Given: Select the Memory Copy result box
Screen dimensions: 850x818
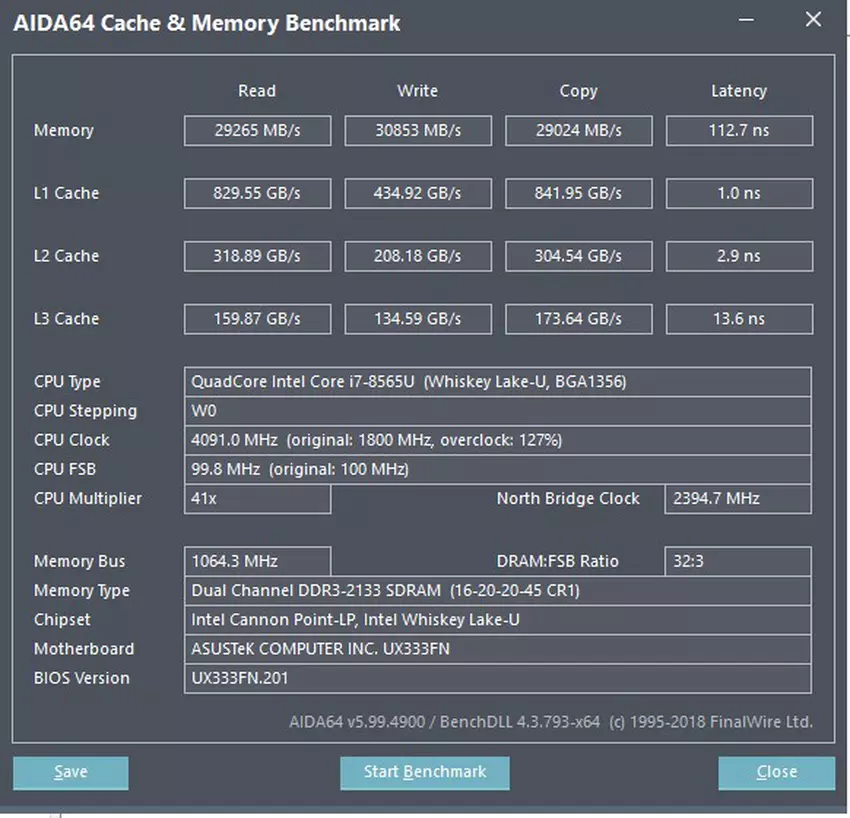Looking at the screenshot, I should click(x=578, y=131).
